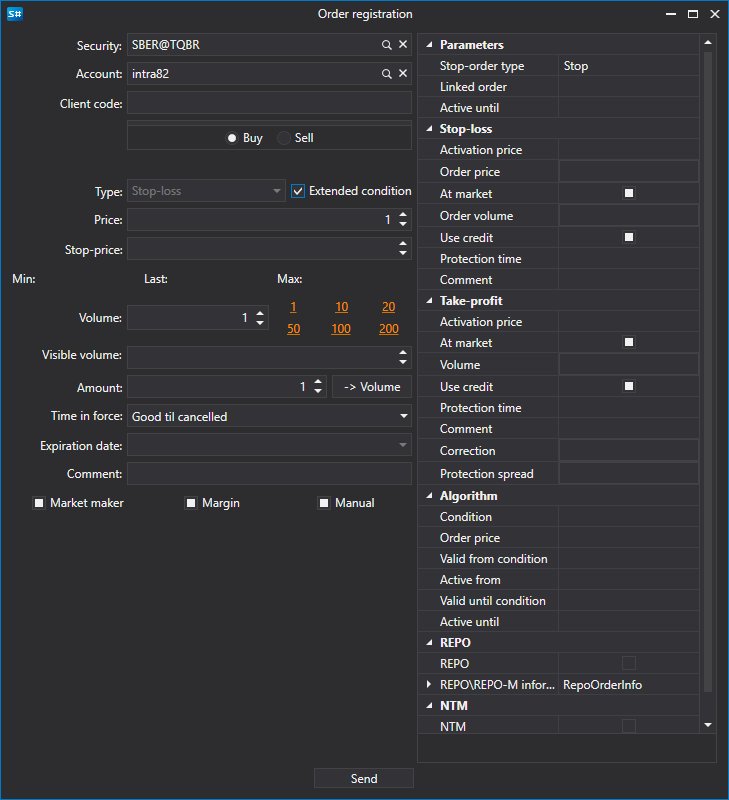Select the Valid from condition row
729x800 pixels.
pos(559,559)
